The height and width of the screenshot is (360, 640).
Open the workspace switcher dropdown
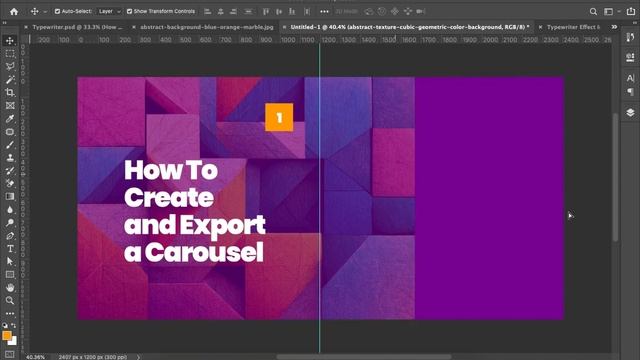(611, 11)
